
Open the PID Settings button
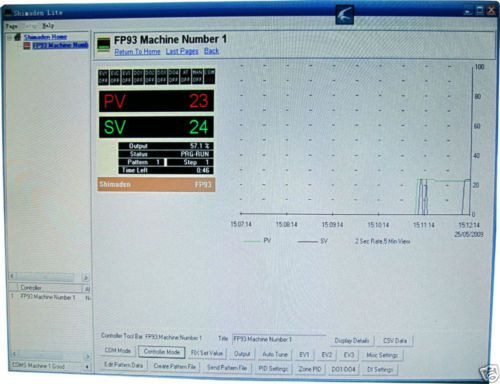point(273,369)
